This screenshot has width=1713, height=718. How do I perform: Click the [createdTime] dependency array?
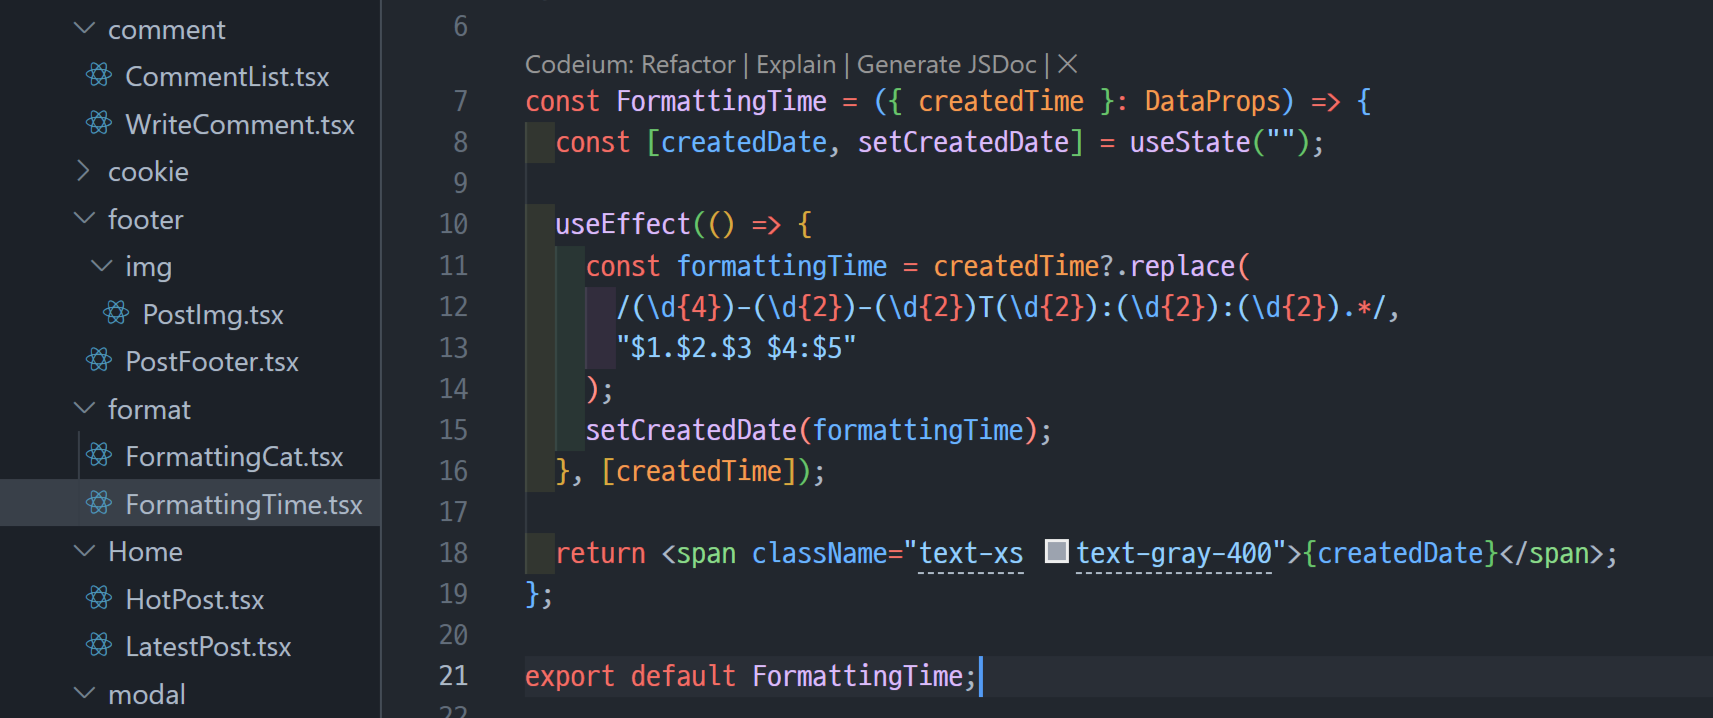(x=698, y=470)
